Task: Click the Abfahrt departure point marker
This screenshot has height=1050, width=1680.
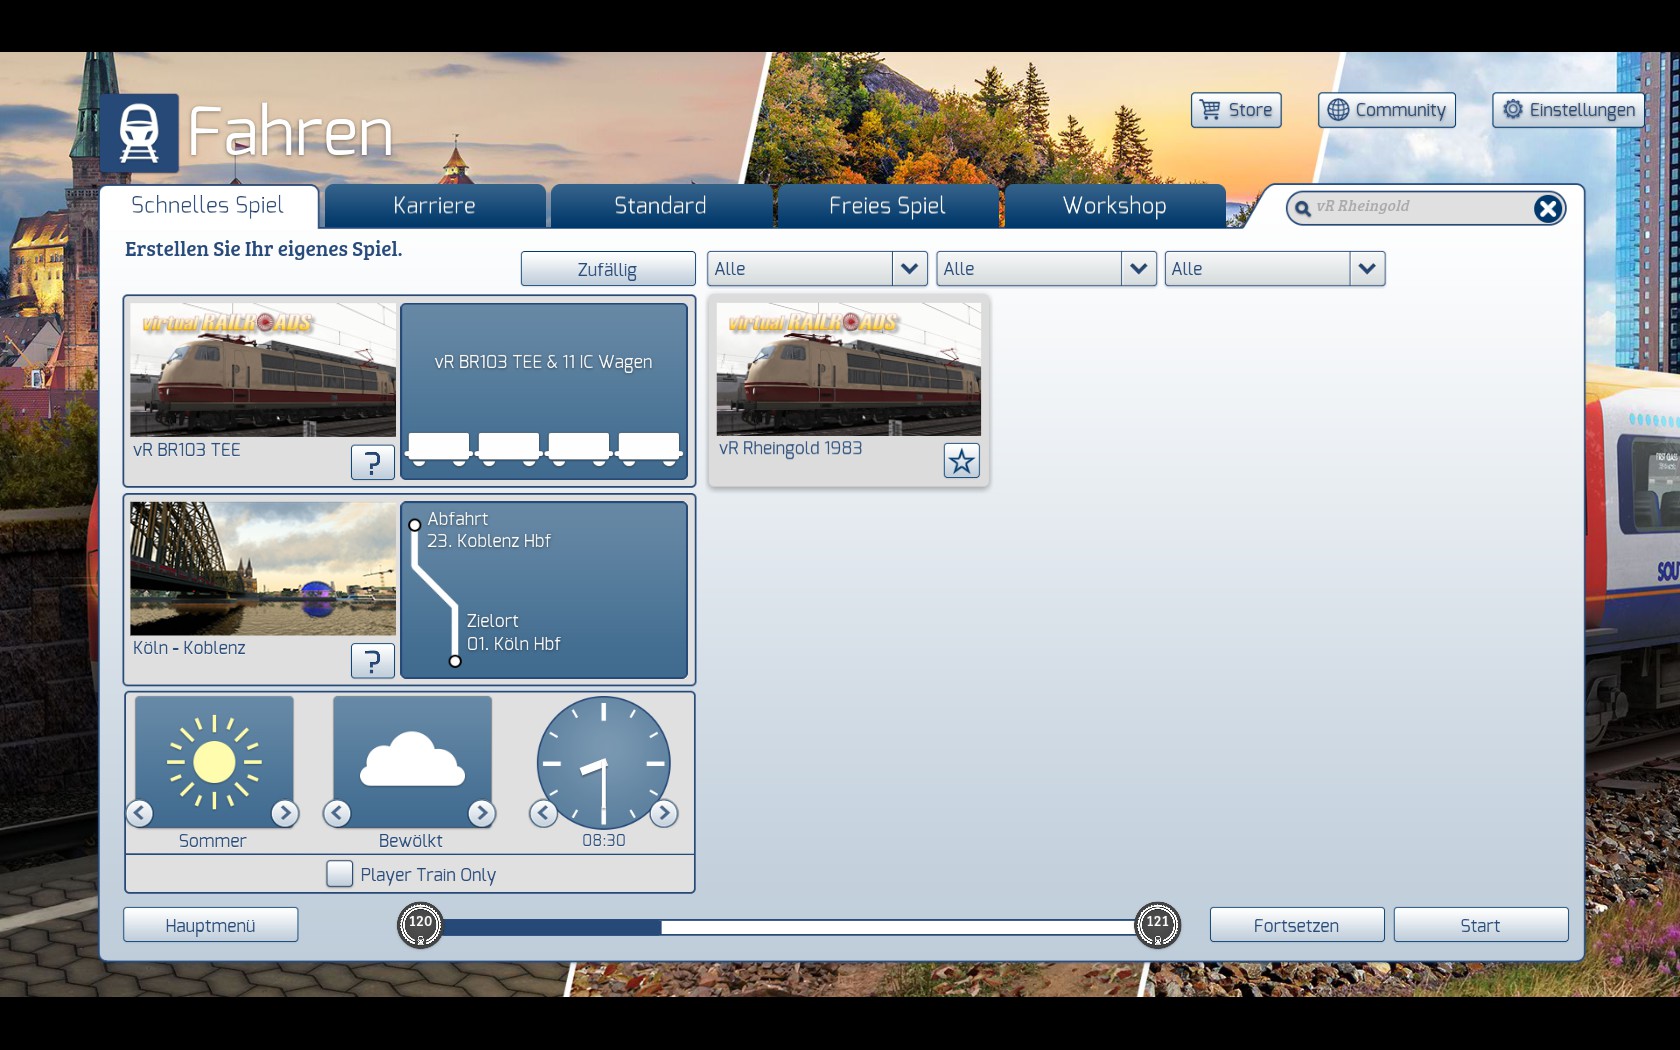Action: 414,525
